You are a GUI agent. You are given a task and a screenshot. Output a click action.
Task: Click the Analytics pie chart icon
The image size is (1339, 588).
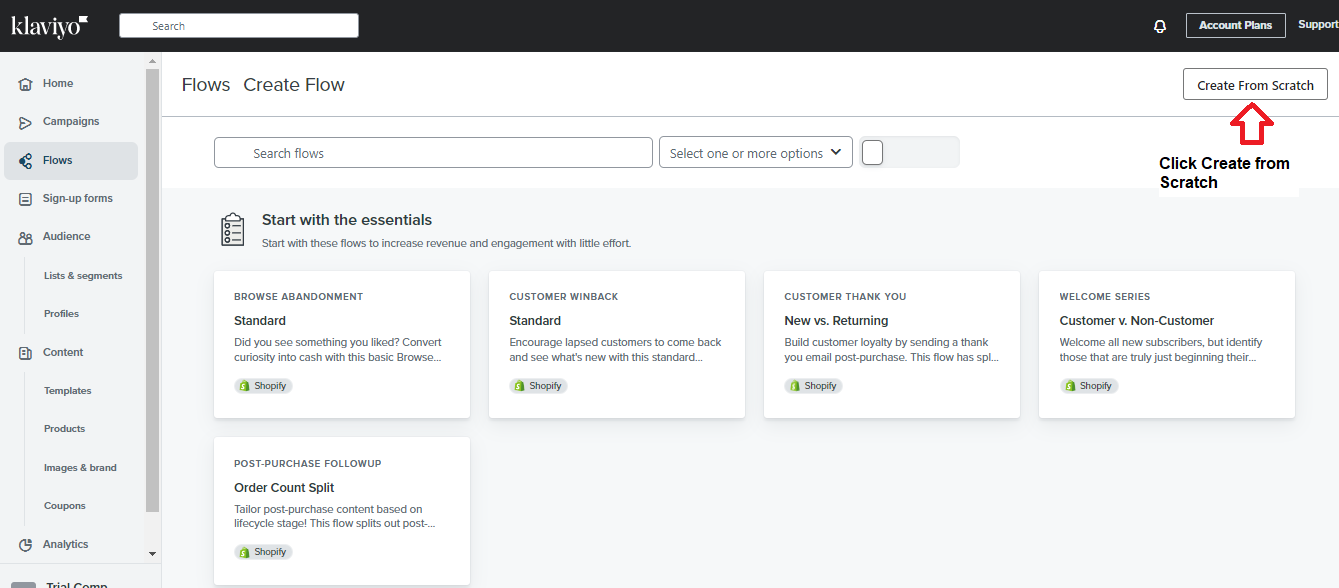[x=26, y=545]
